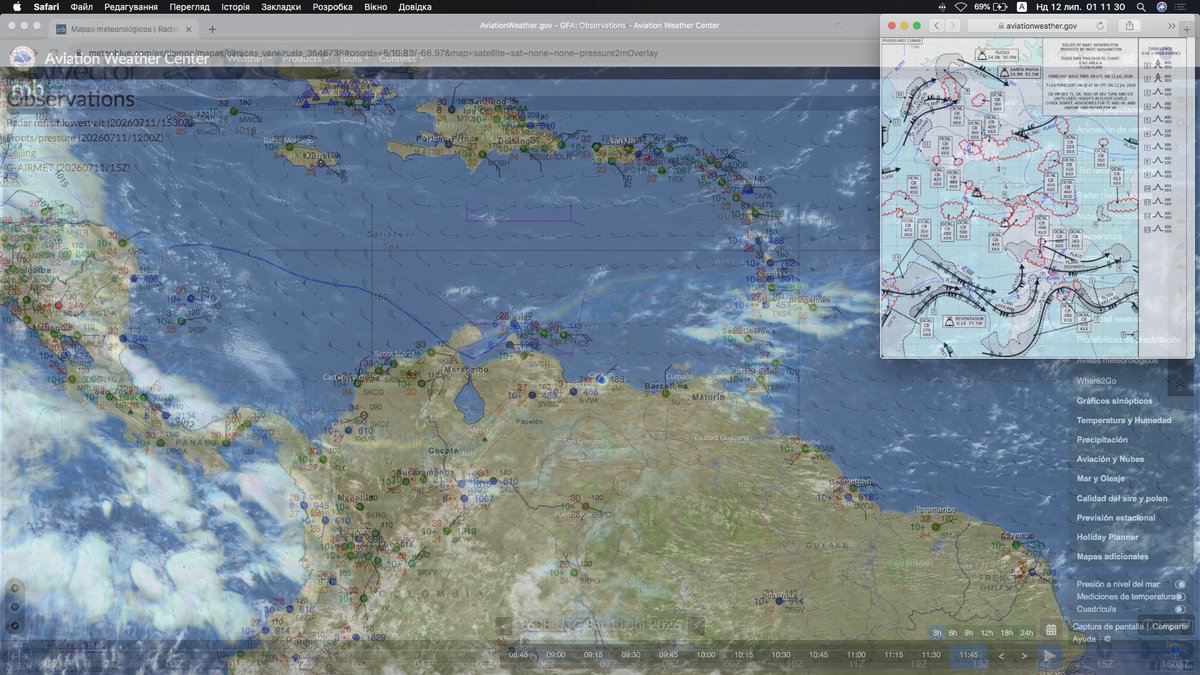Image resolution: width=1200 pixels, height=675 pixels.
Task: Reload page in small Safari window
Action: tap(1099, 25)
